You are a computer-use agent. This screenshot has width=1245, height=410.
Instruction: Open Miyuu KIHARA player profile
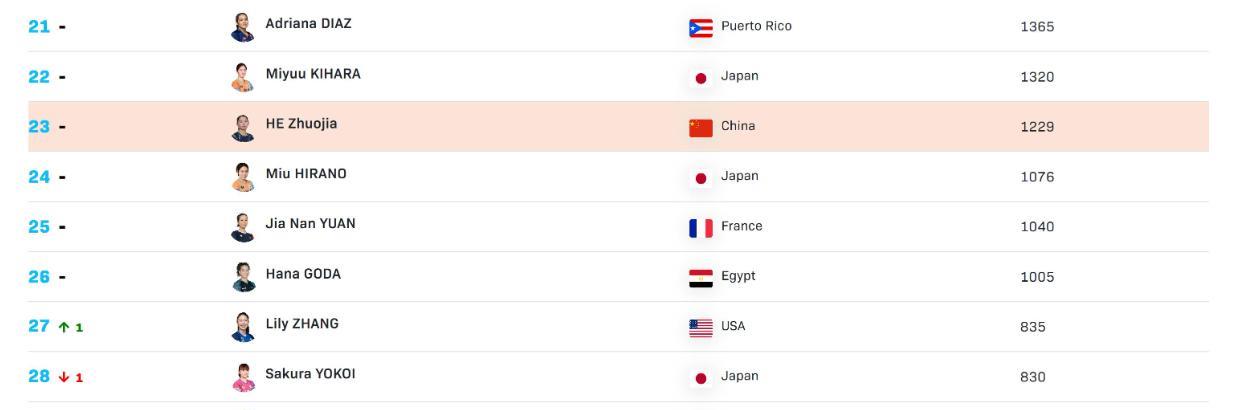(x=313, y=74)
